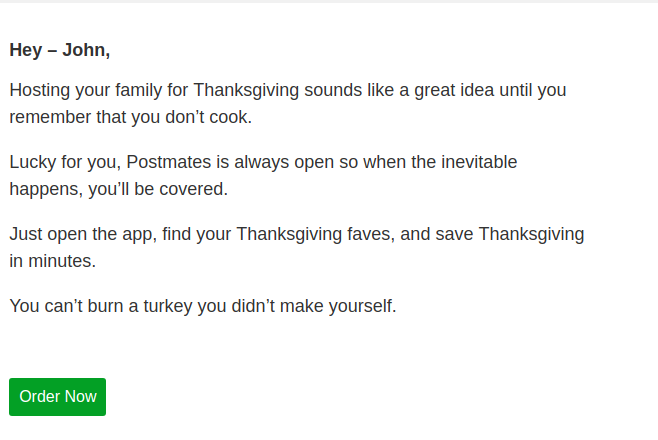
Task: Select the name "John" in the greeting
Action: [84, 50]
